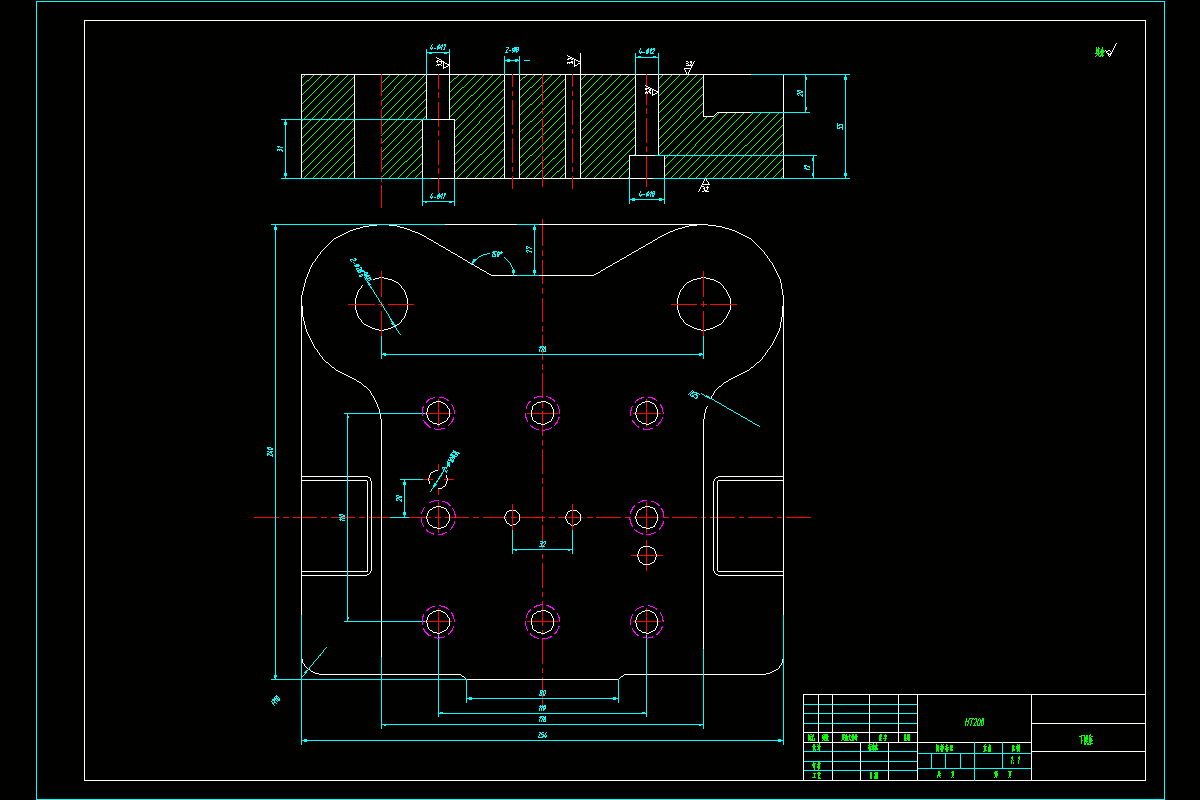Select the "4-Φ18" counterbore callout below section
1200x800 pixels.
coord(647,194)
